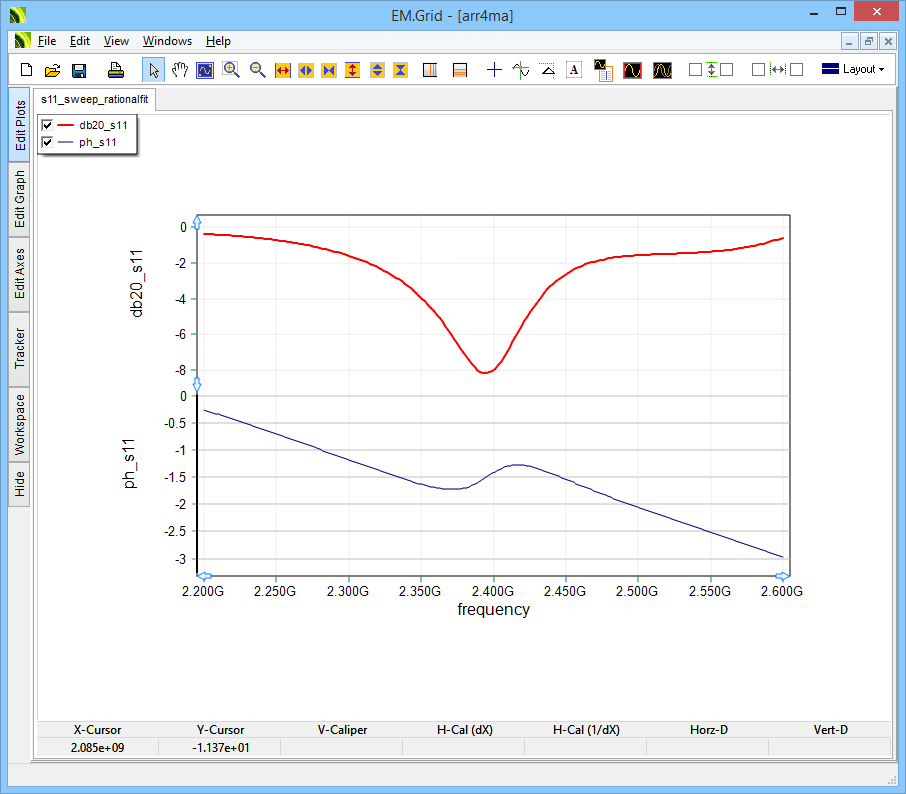The width and height of the screenshot is (906, 794).
Task: Open the Windows menu
Action: point(167,41)
